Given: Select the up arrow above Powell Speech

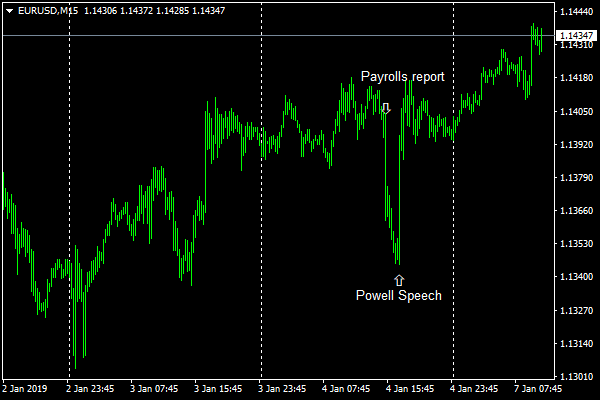Looking at the screenshot, I should coord(399,280).
